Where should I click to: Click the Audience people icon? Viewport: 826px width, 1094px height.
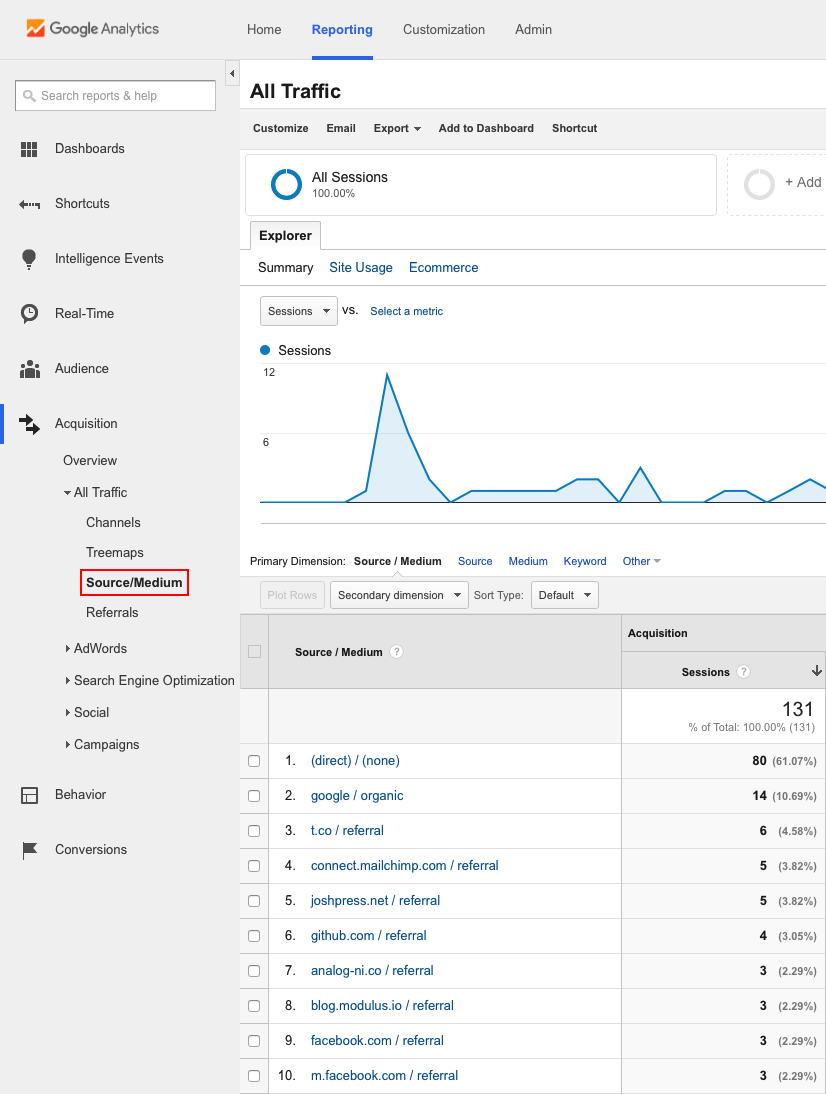(29, 369)
